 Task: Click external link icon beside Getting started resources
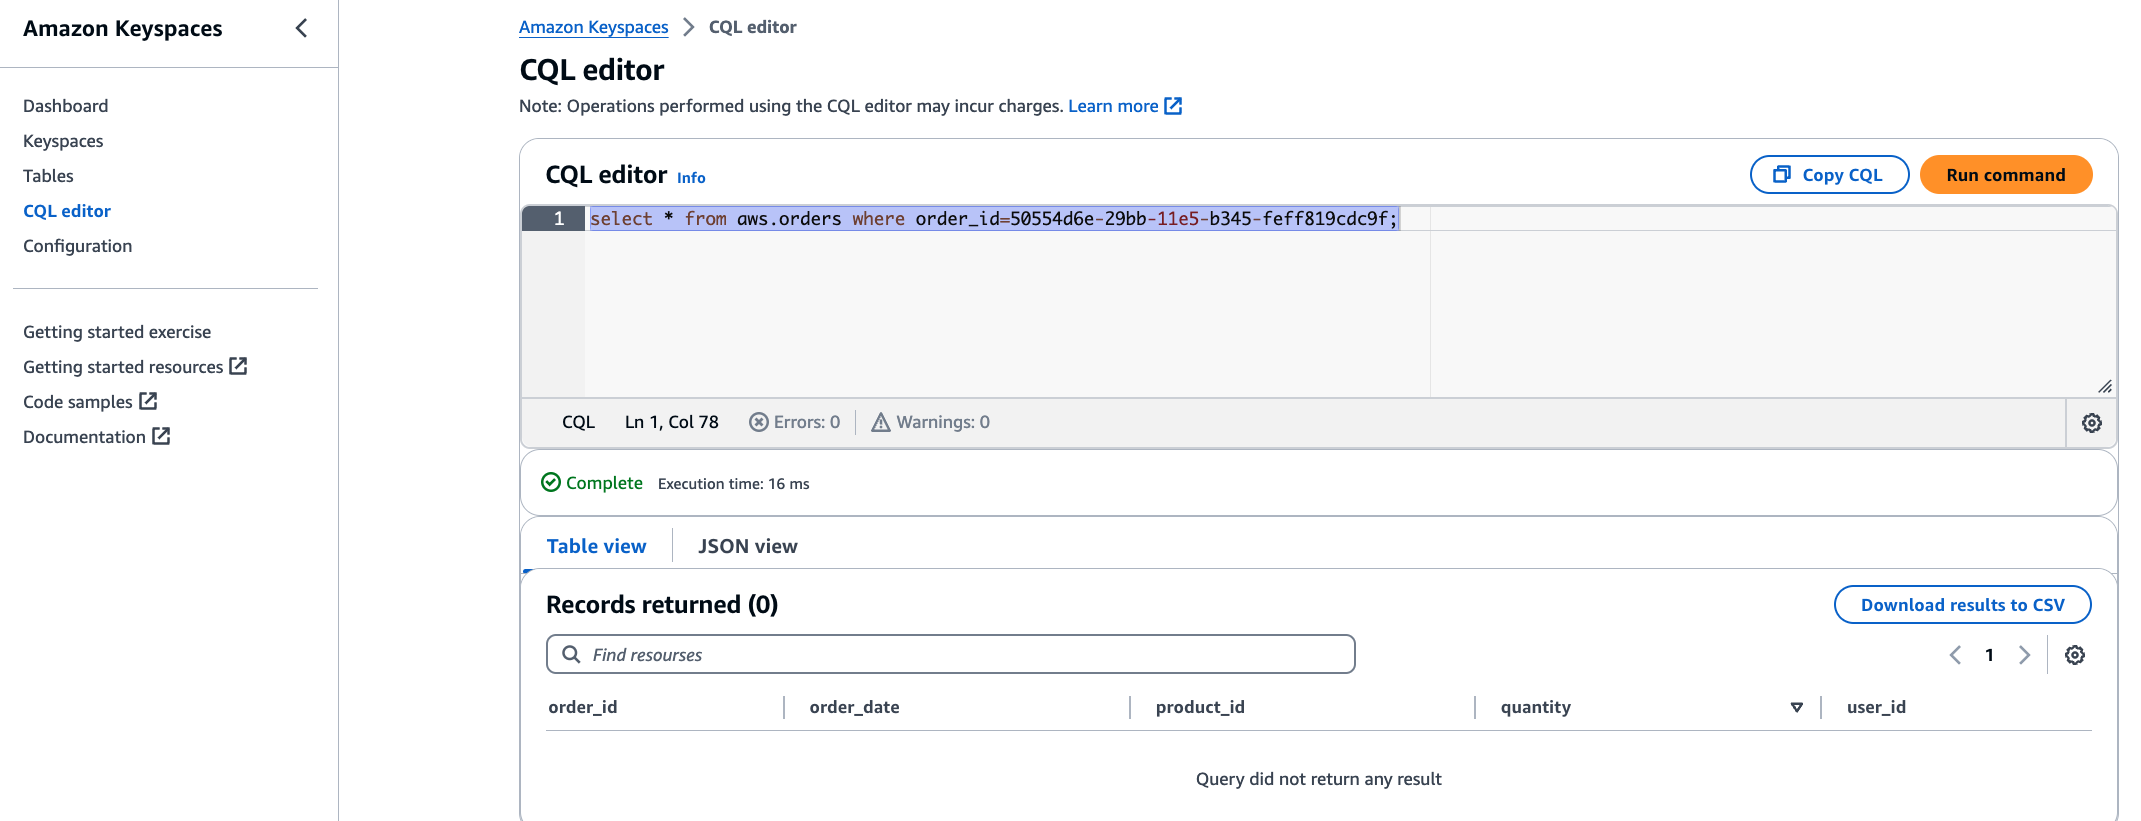pyautogui.click(x=238, y=366)
